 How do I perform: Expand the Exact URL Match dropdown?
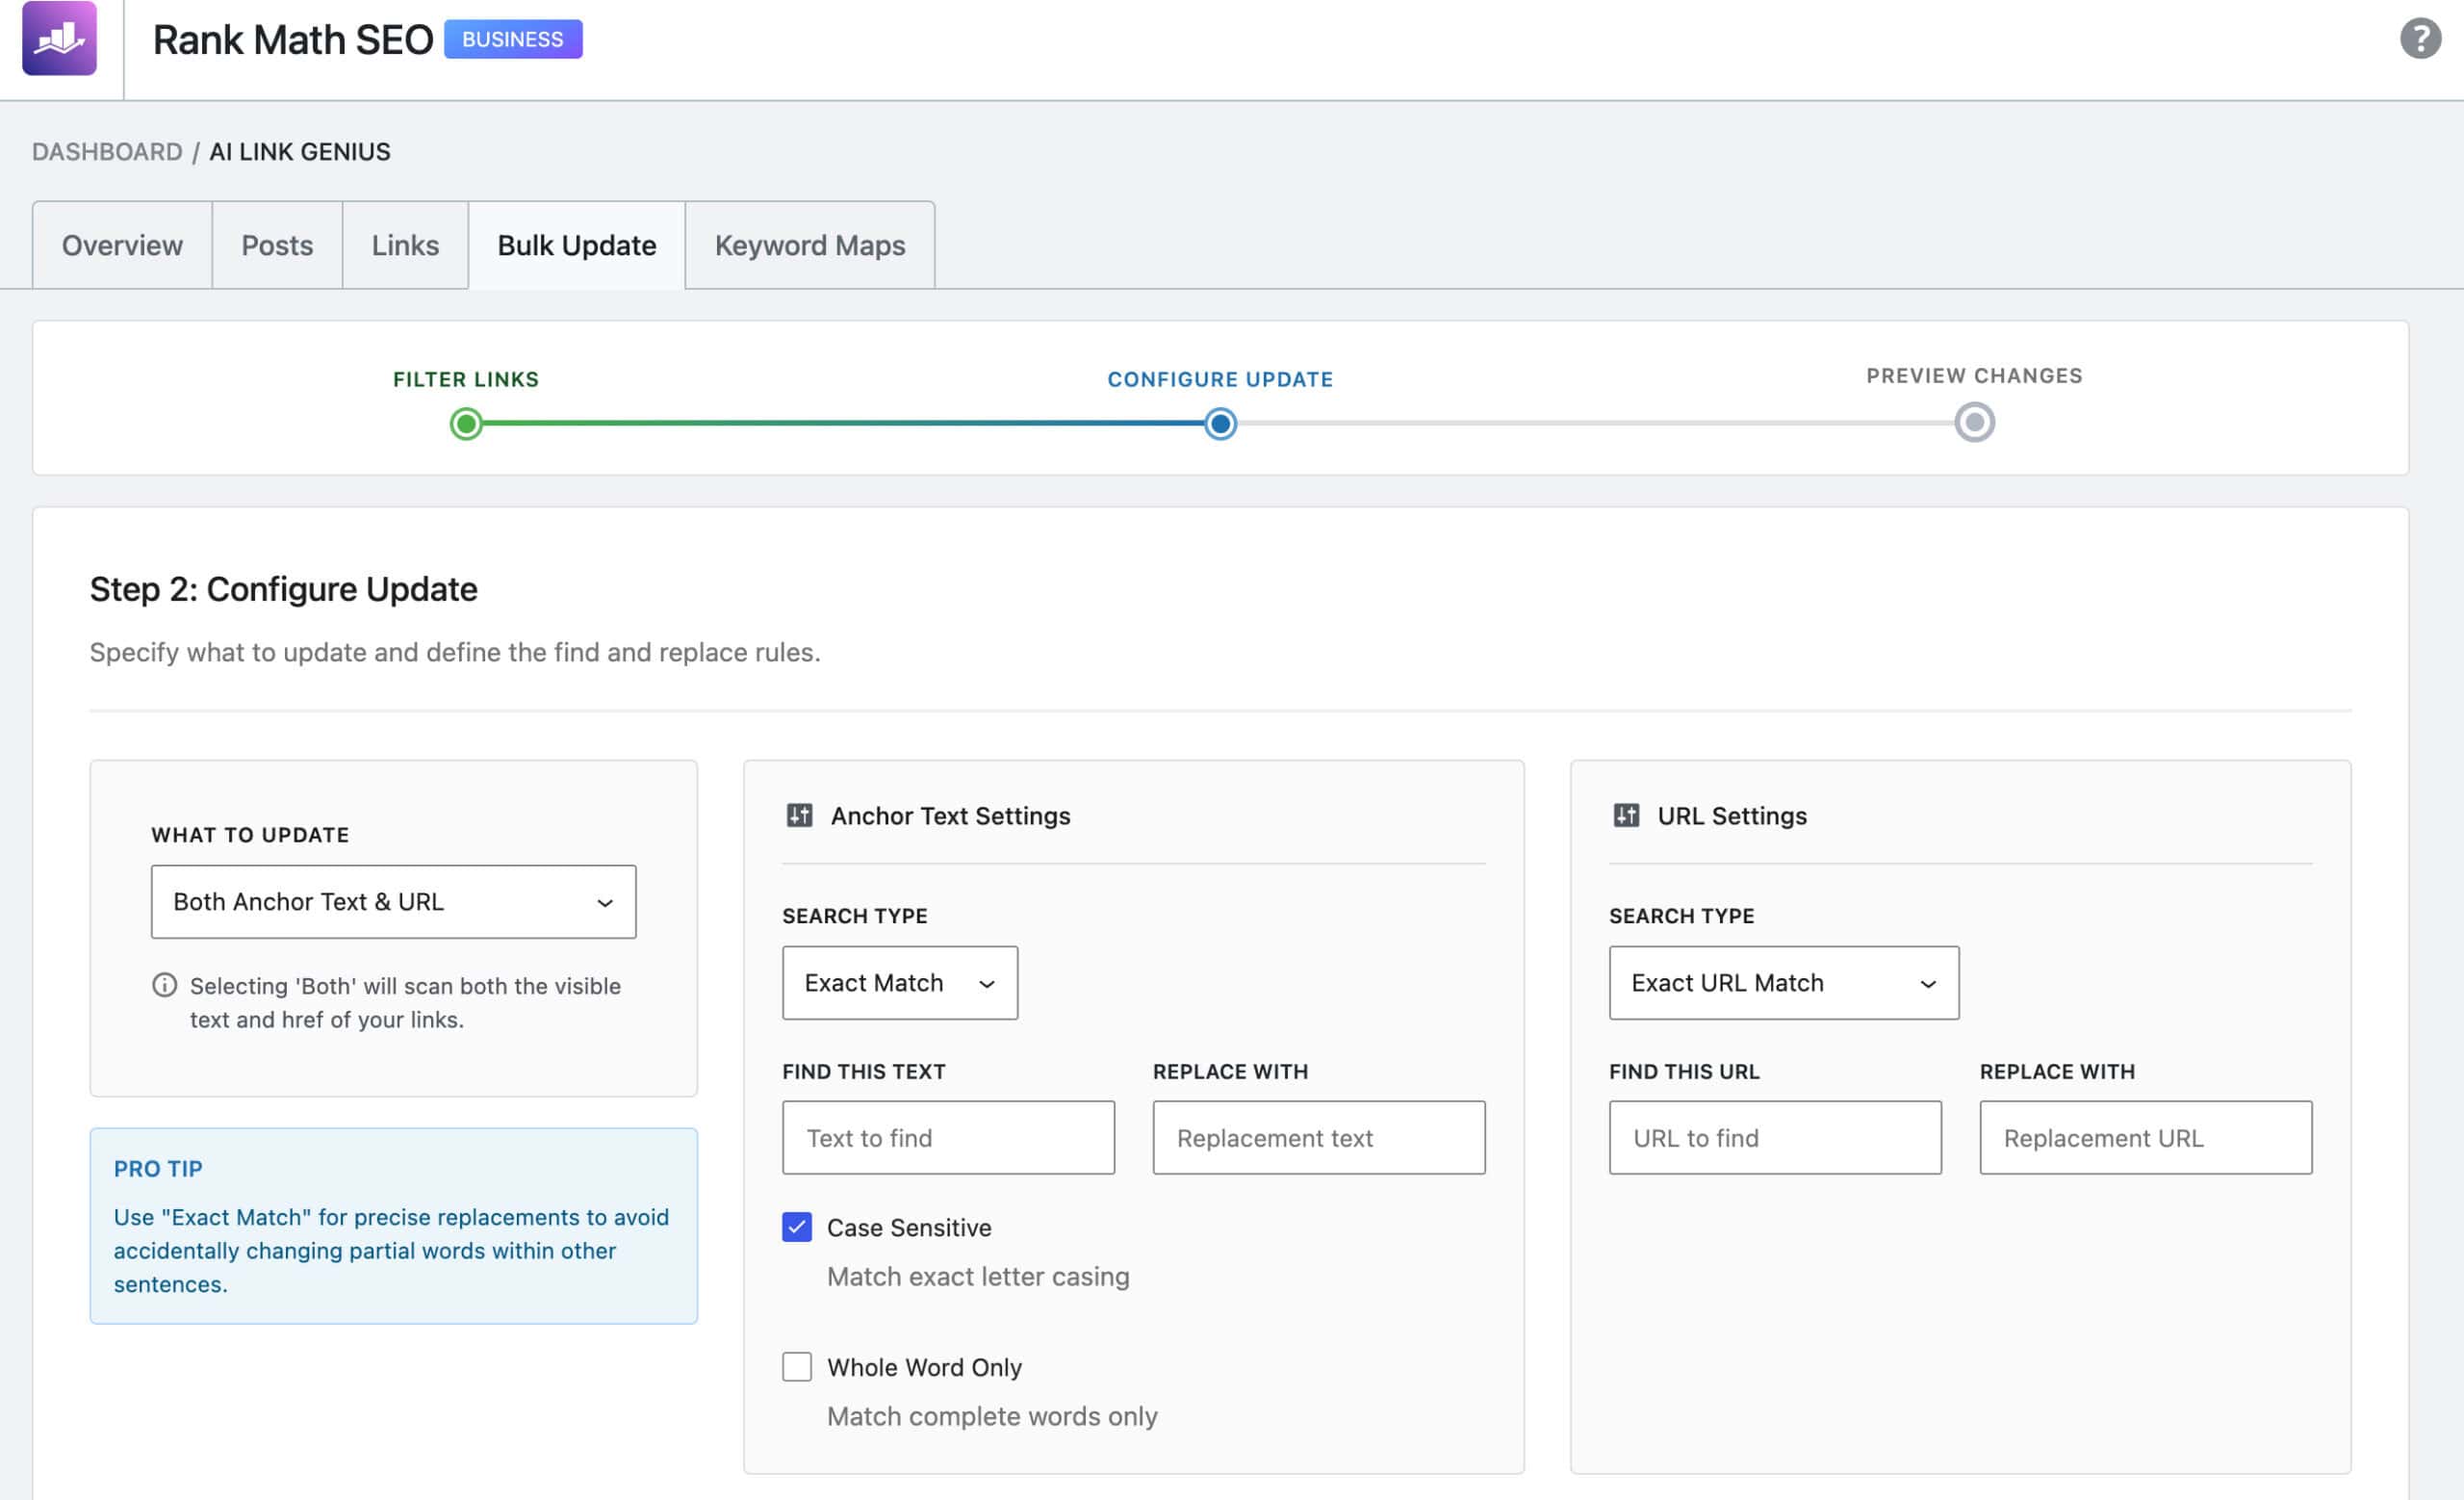pos(1784,983)
